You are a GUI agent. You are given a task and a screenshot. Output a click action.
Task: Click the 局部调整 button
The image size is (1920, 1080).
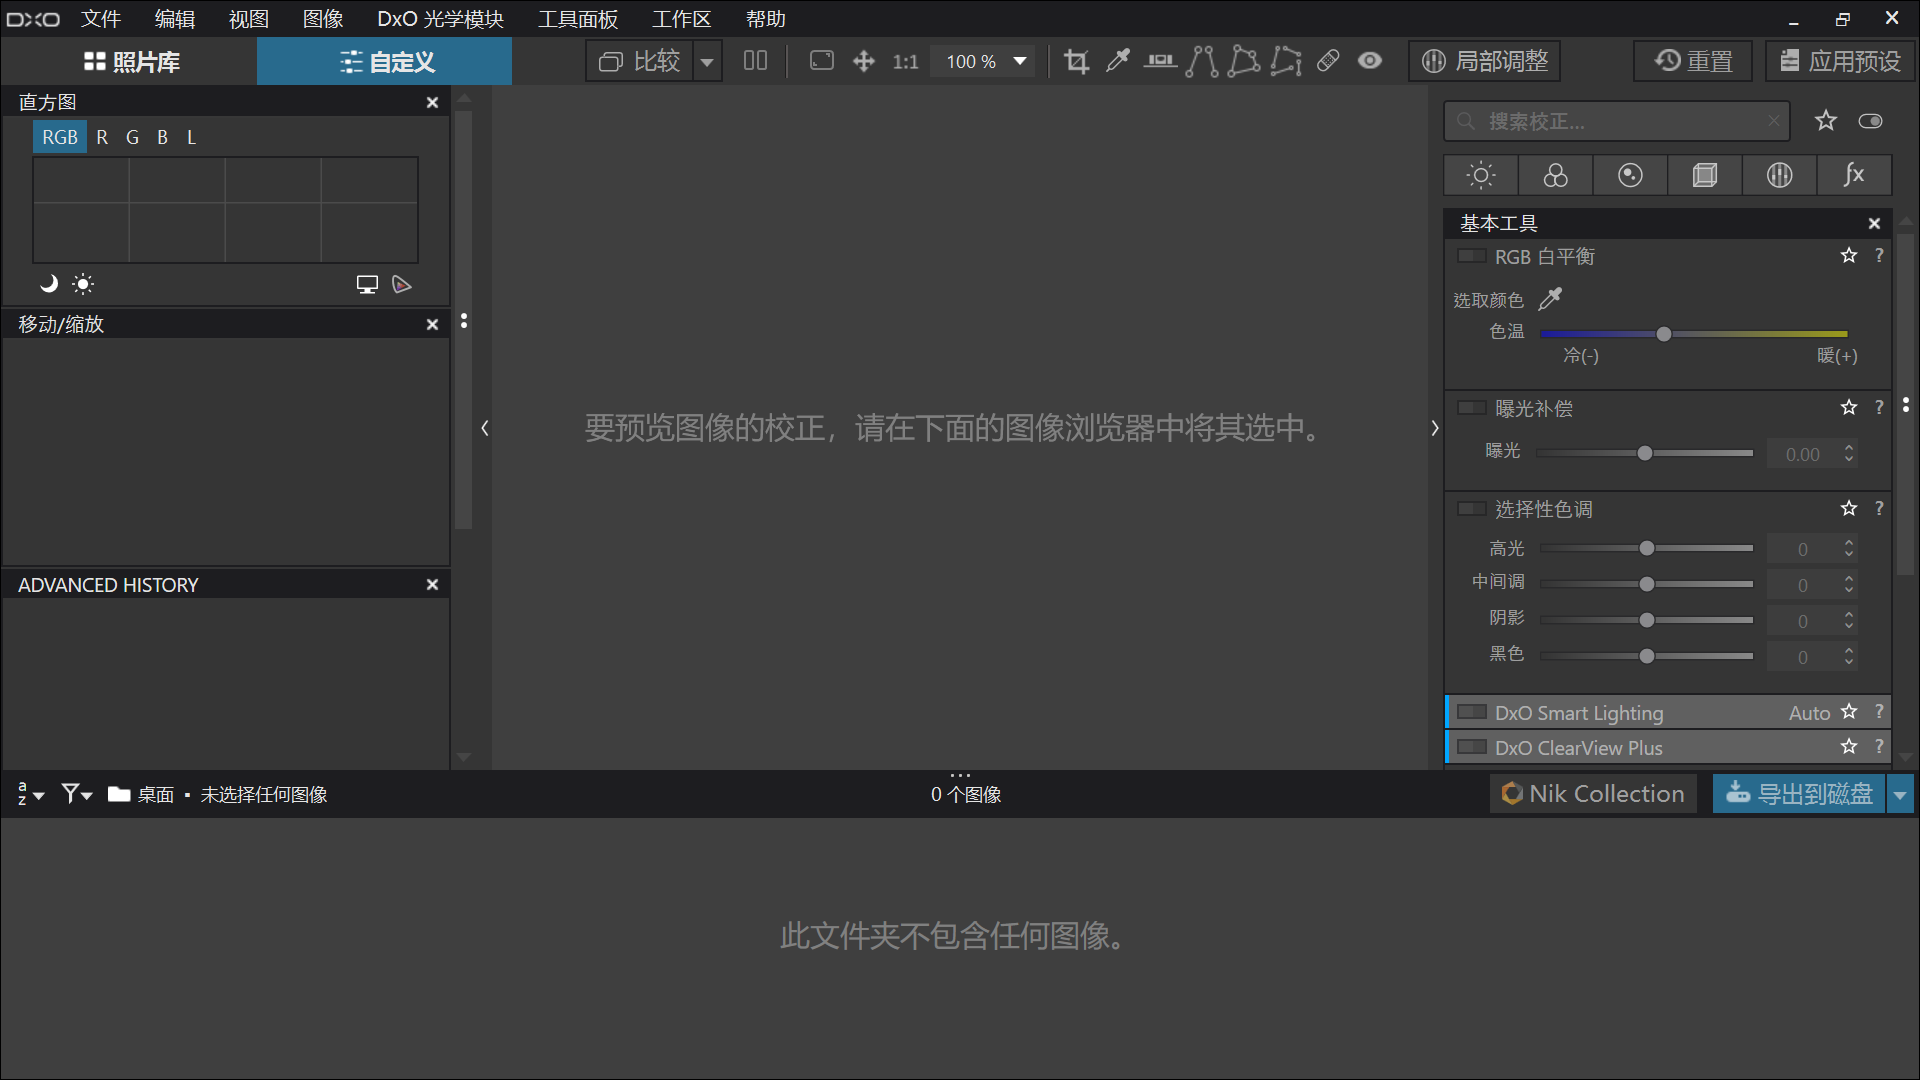point(1489,61)
